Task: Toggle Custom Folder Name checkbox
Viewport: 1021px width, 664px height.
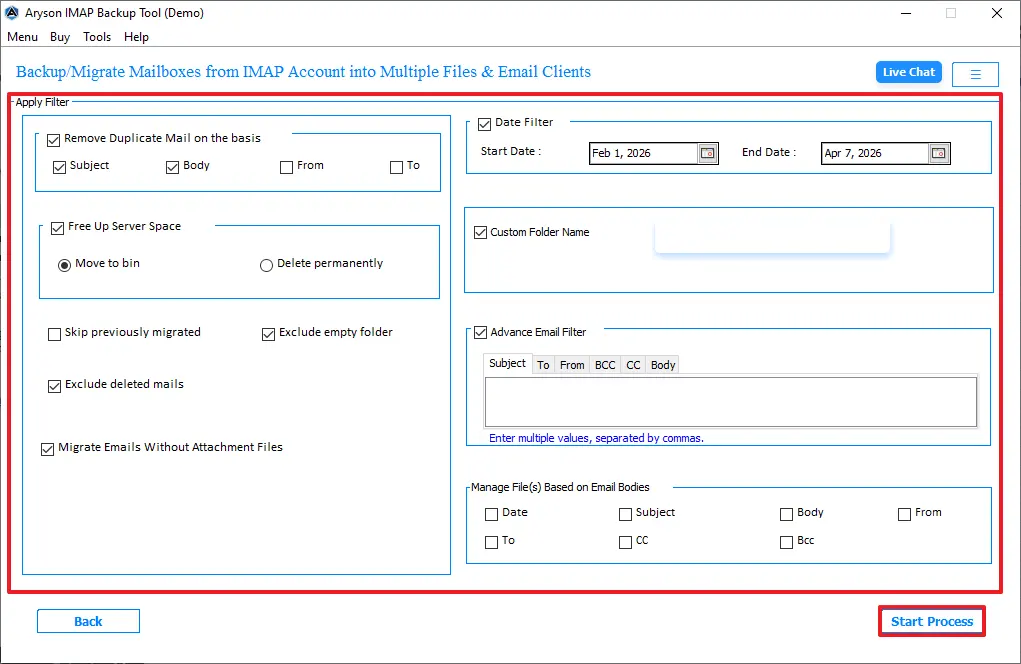Action: (481, 232)
